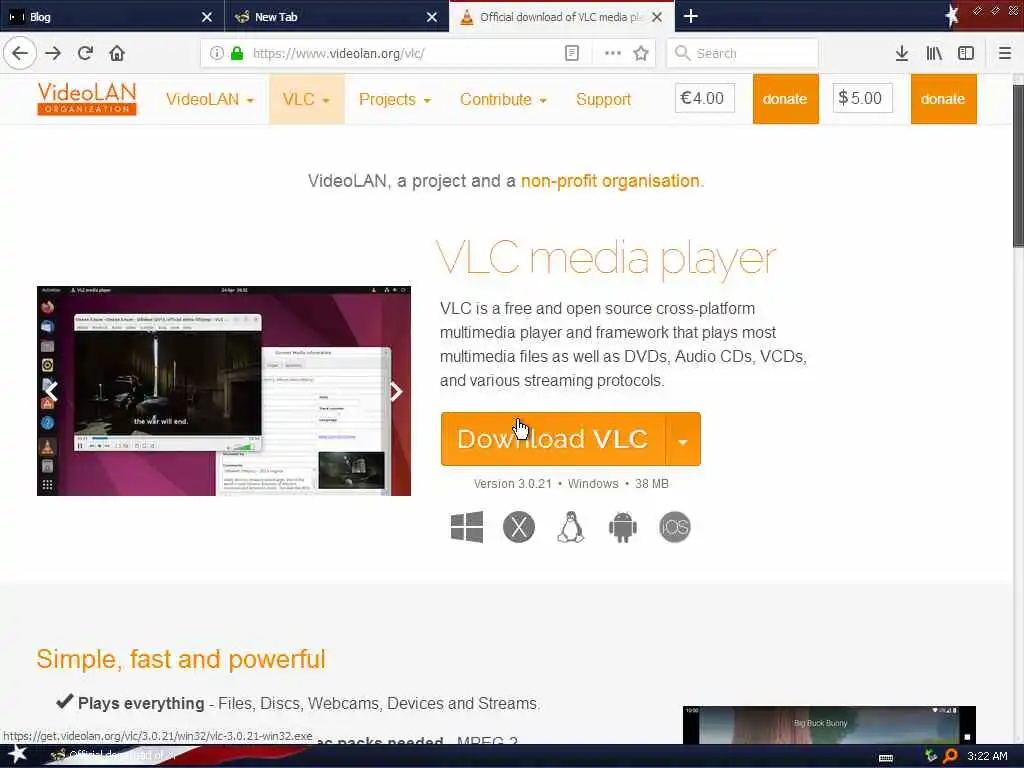This screenshot has height=768, width=1024.
Task: Click donate button next to $5.00
Action: 943,99
